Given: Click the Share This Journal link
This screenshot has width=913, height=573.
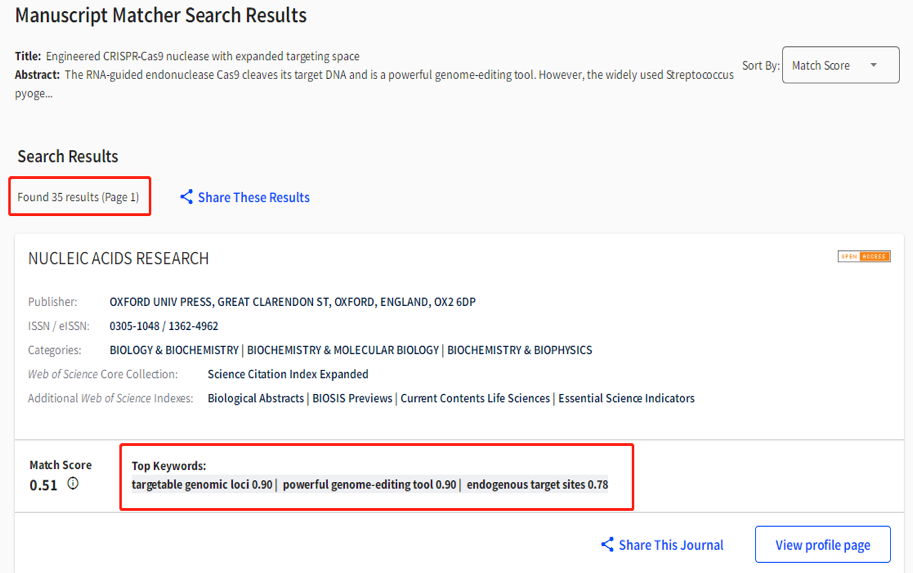Looking at the screenshot, I should pos(671,545).
